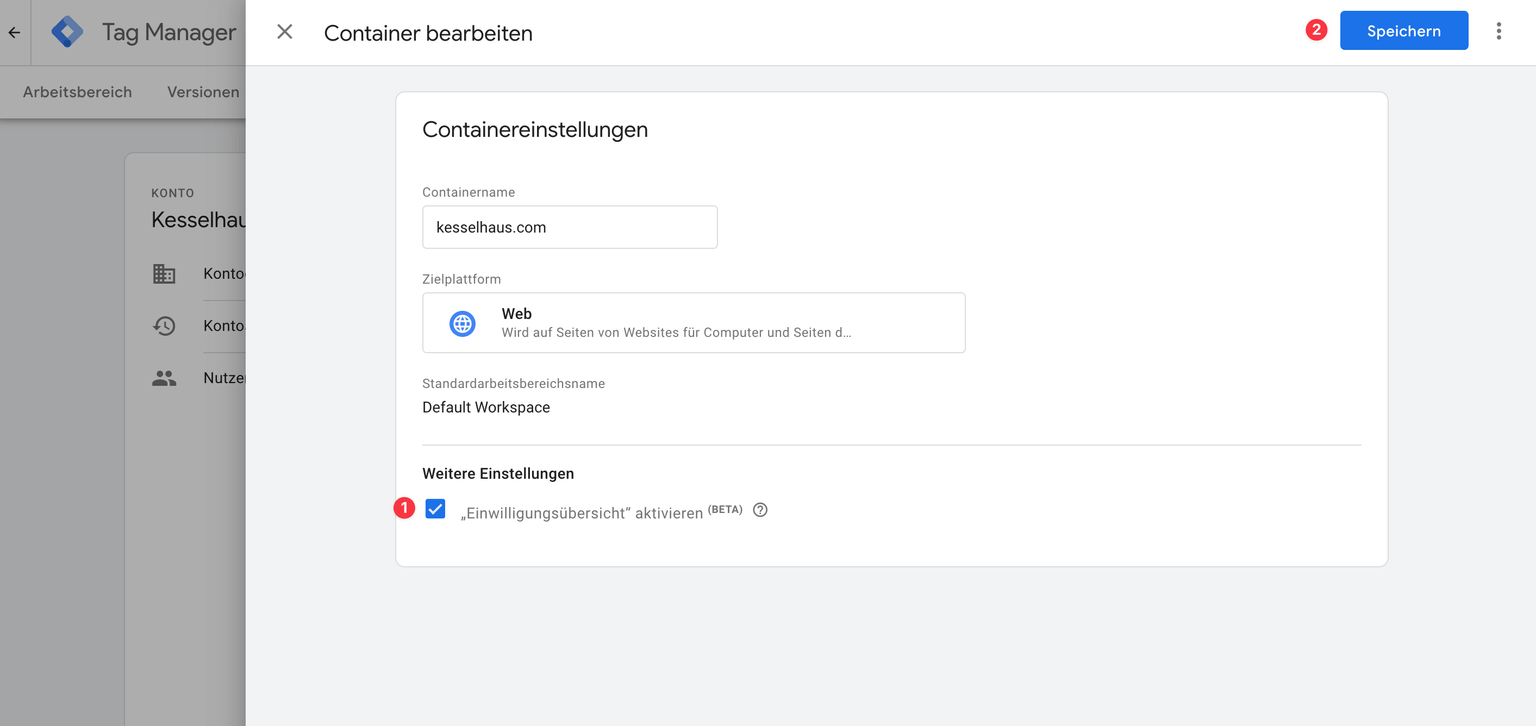Click the Containereinstellungen heading
This screenshot has height=726, width=1536.
(x=535, y=129)
